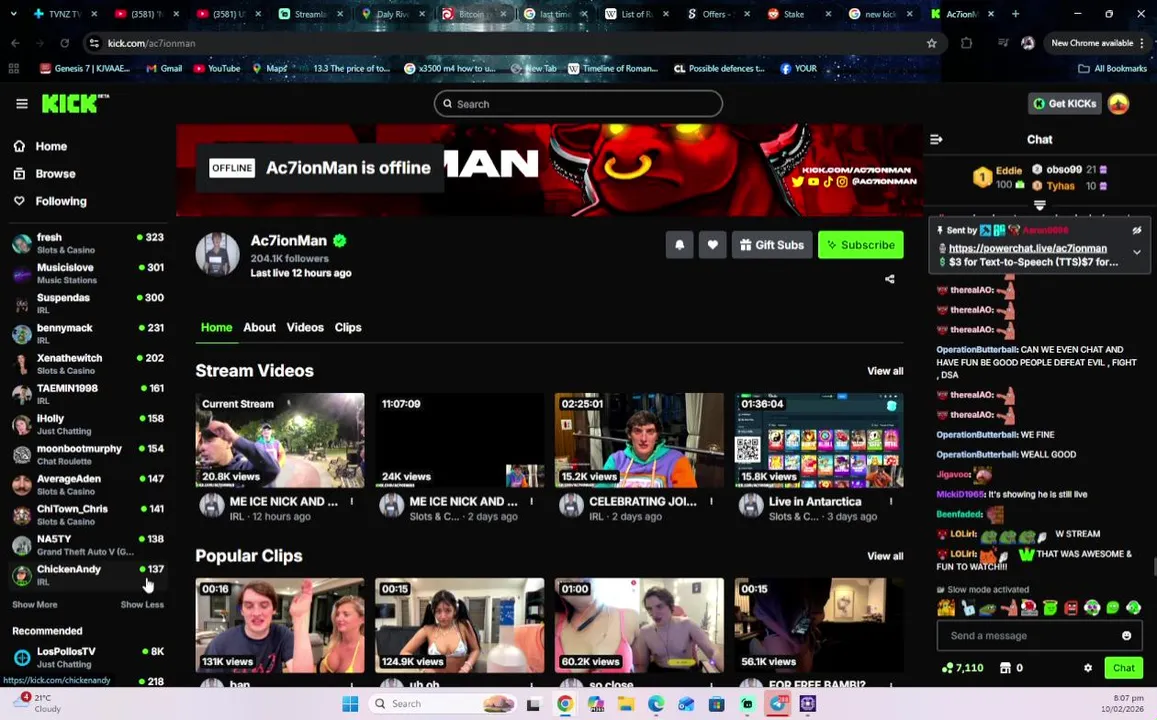Click Get KICKs button
The height and width of the screenshot is (720, 1157).
pyautogui.click(x=1065, y=104)
